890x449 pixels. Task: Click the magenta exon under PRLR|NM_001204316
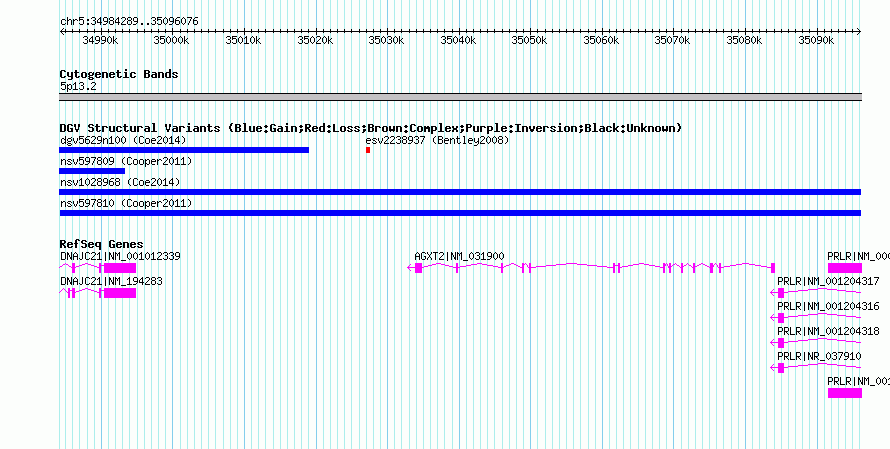click(781, 318)
